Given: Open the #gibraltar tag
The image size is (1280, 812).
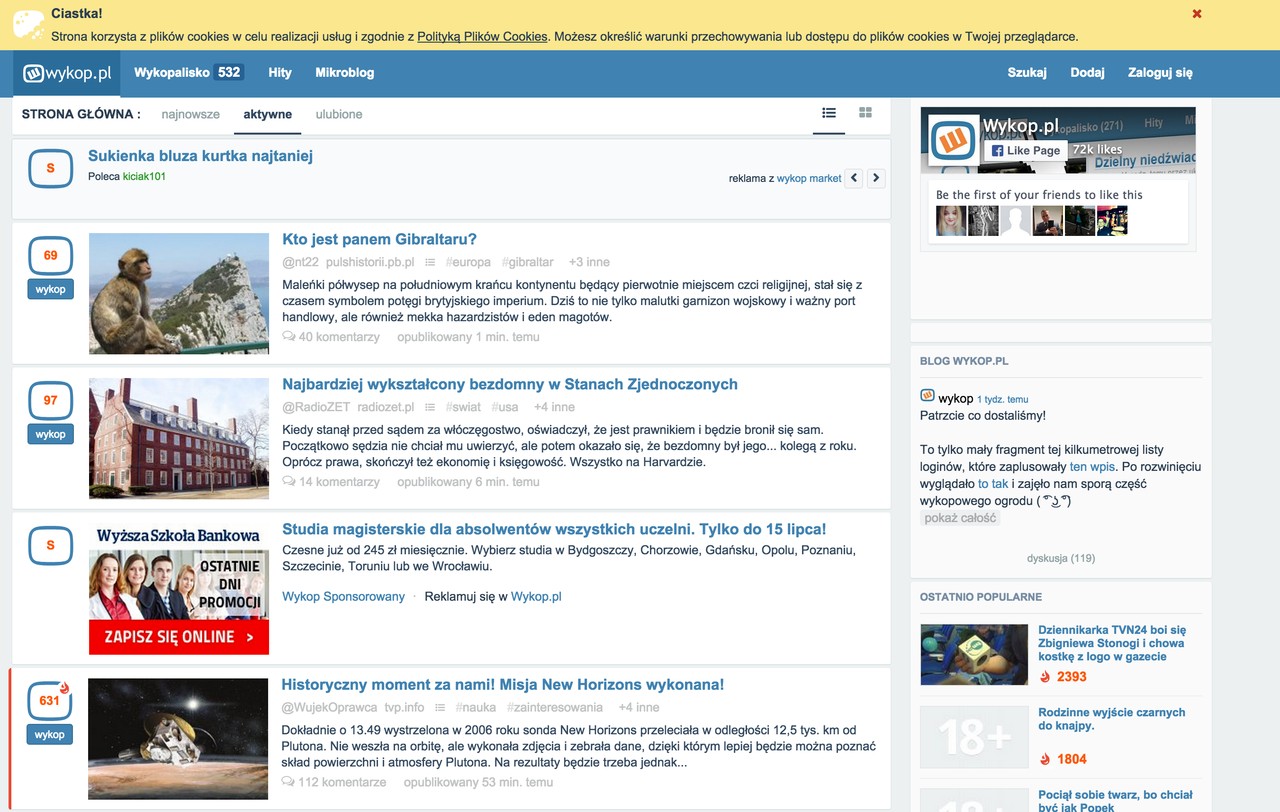Looking at the screenshot, I should 528,262.
